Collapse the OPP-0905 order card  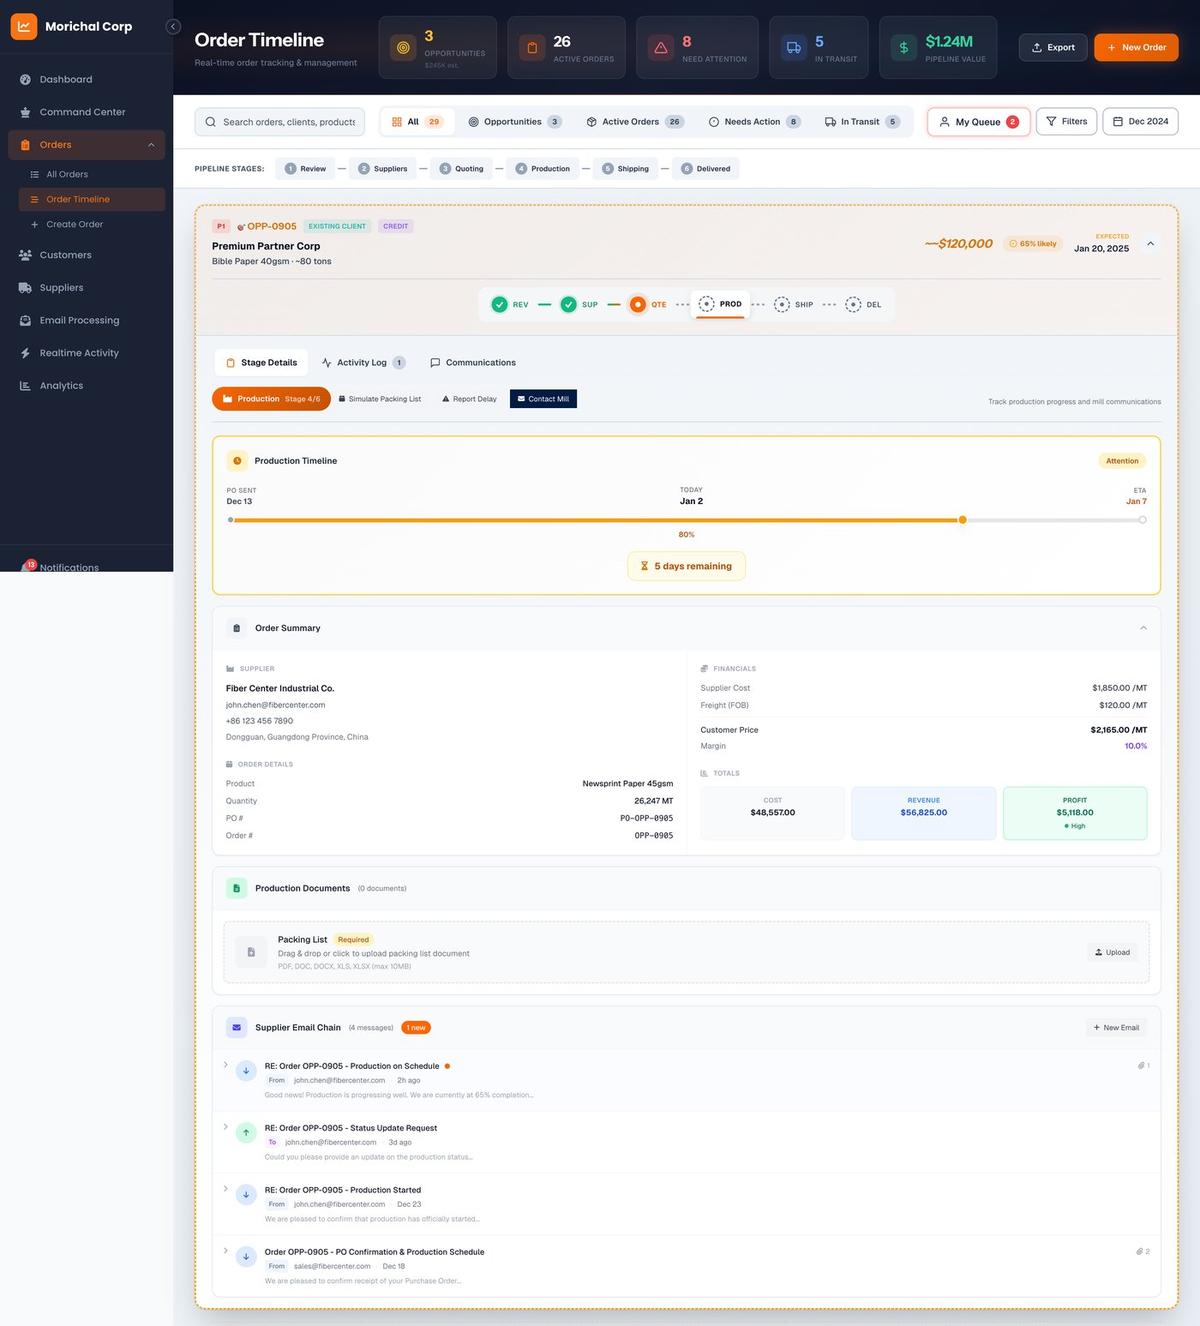pyautogui.click(x=1150, y=243)
